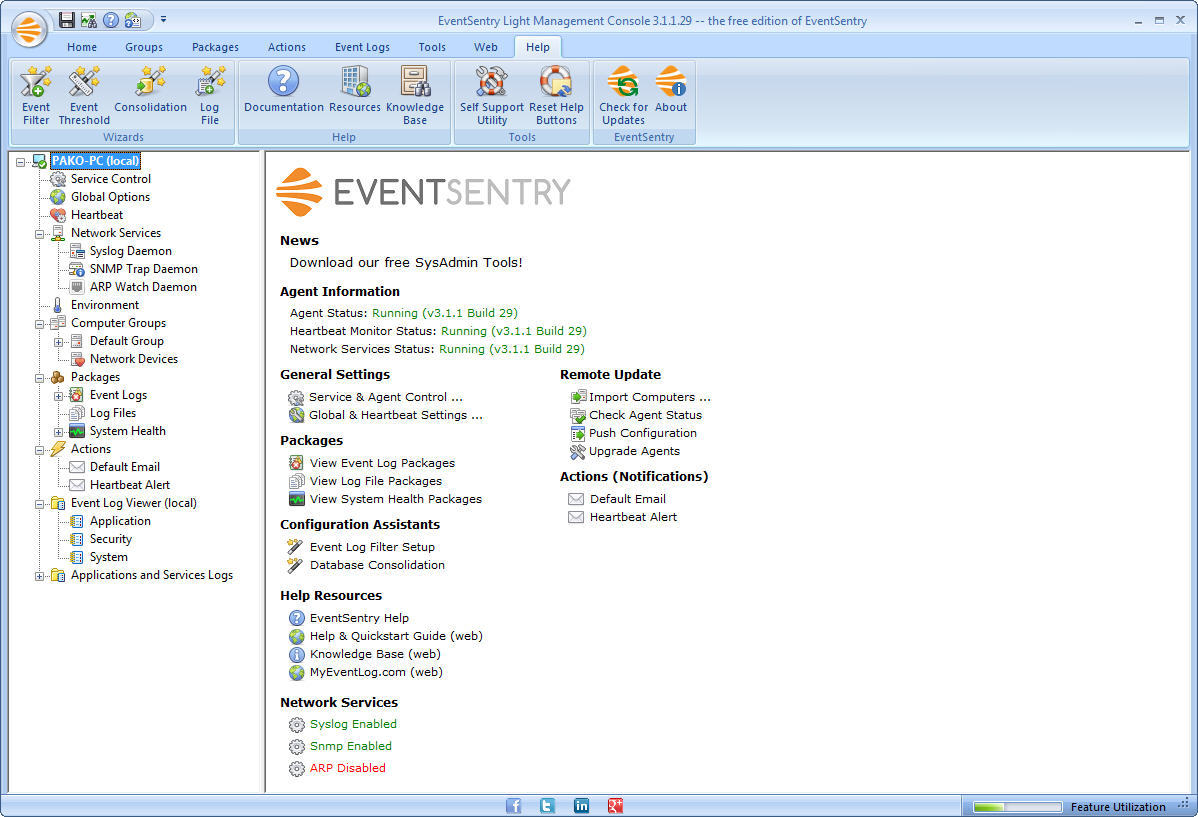Expand the System Health node
This screenshot has width=1198, height=817.
coord(59,432)
